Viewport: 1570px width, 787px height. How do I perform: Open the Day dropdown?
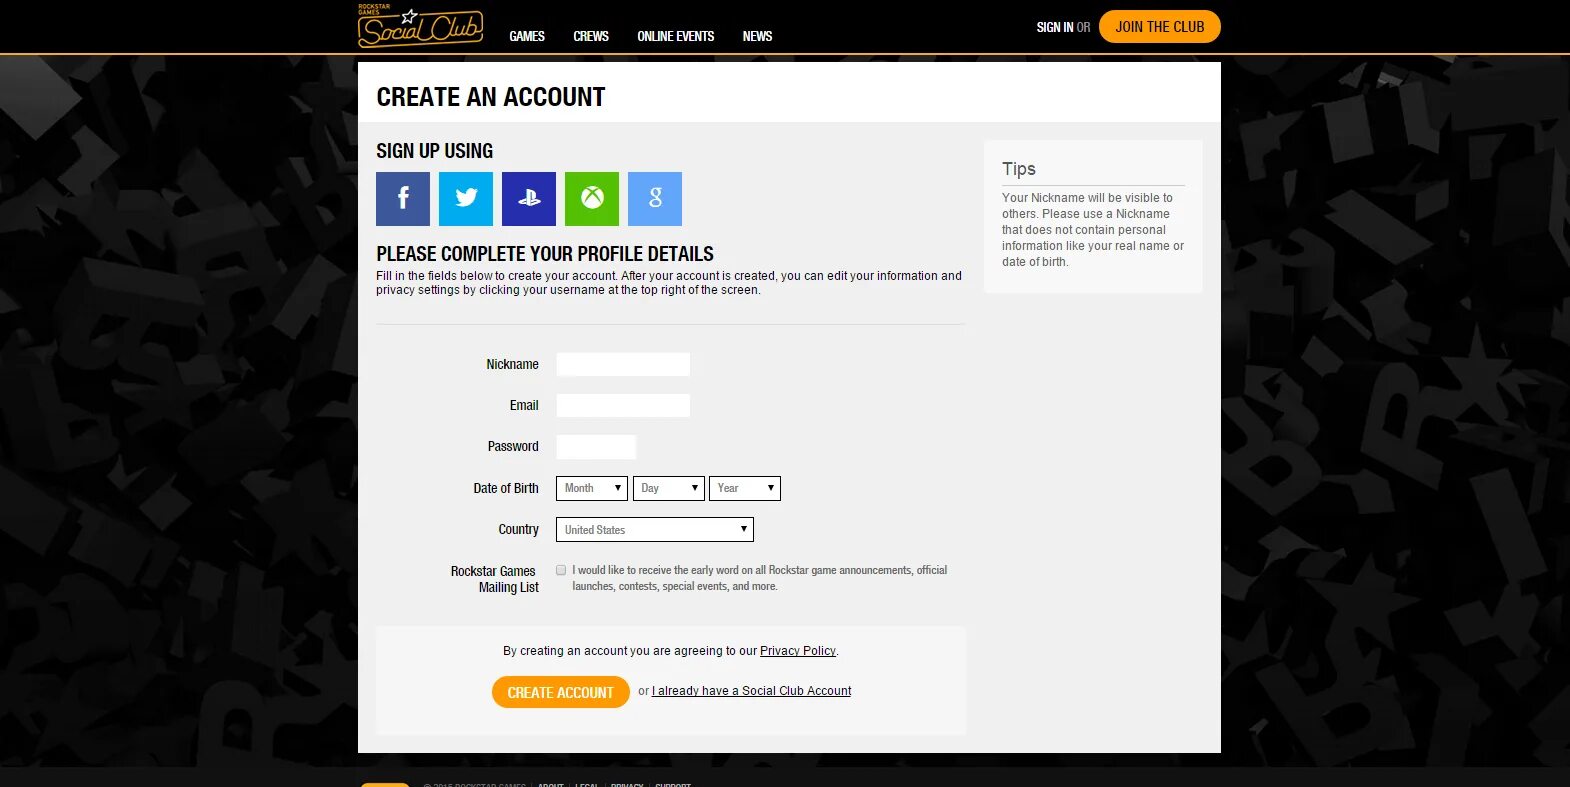point(669,488)
